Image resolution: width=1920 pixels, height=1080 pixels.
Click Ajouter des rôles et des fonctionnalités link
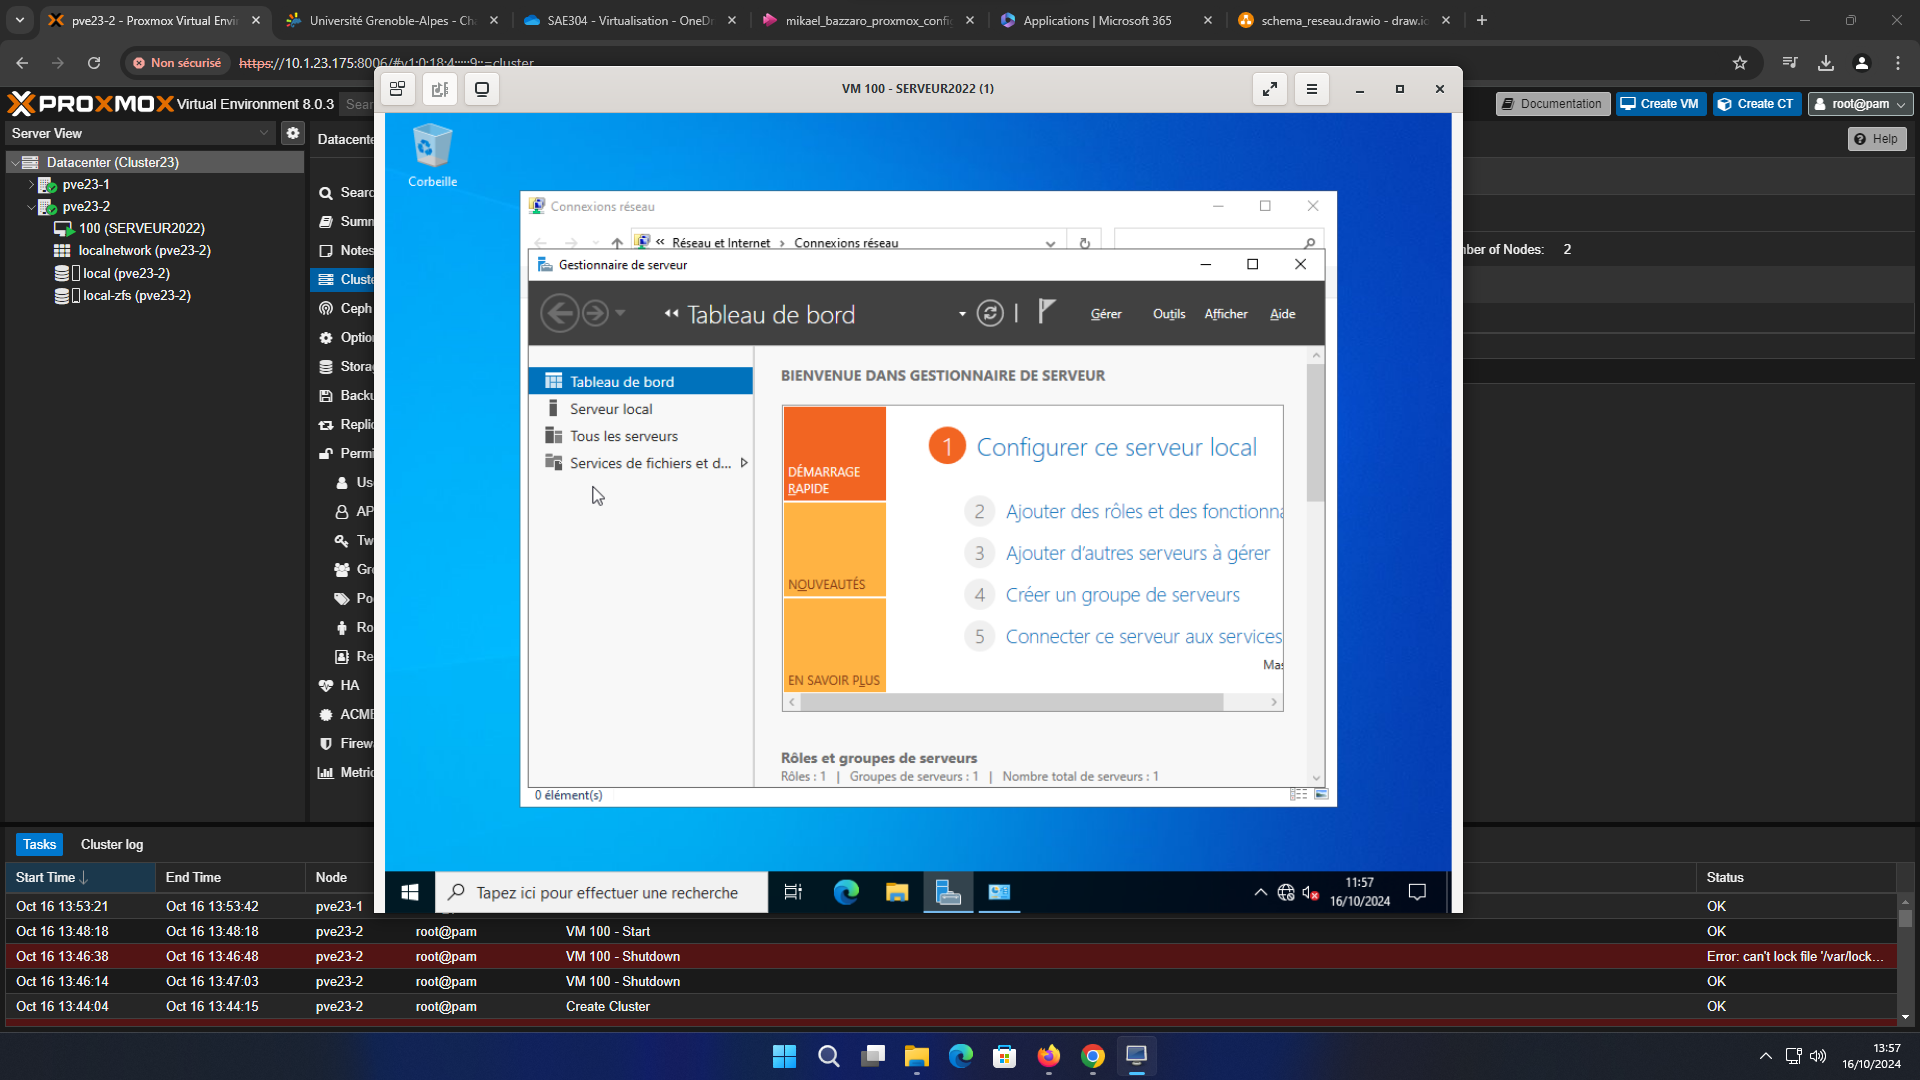[1144, 512]
